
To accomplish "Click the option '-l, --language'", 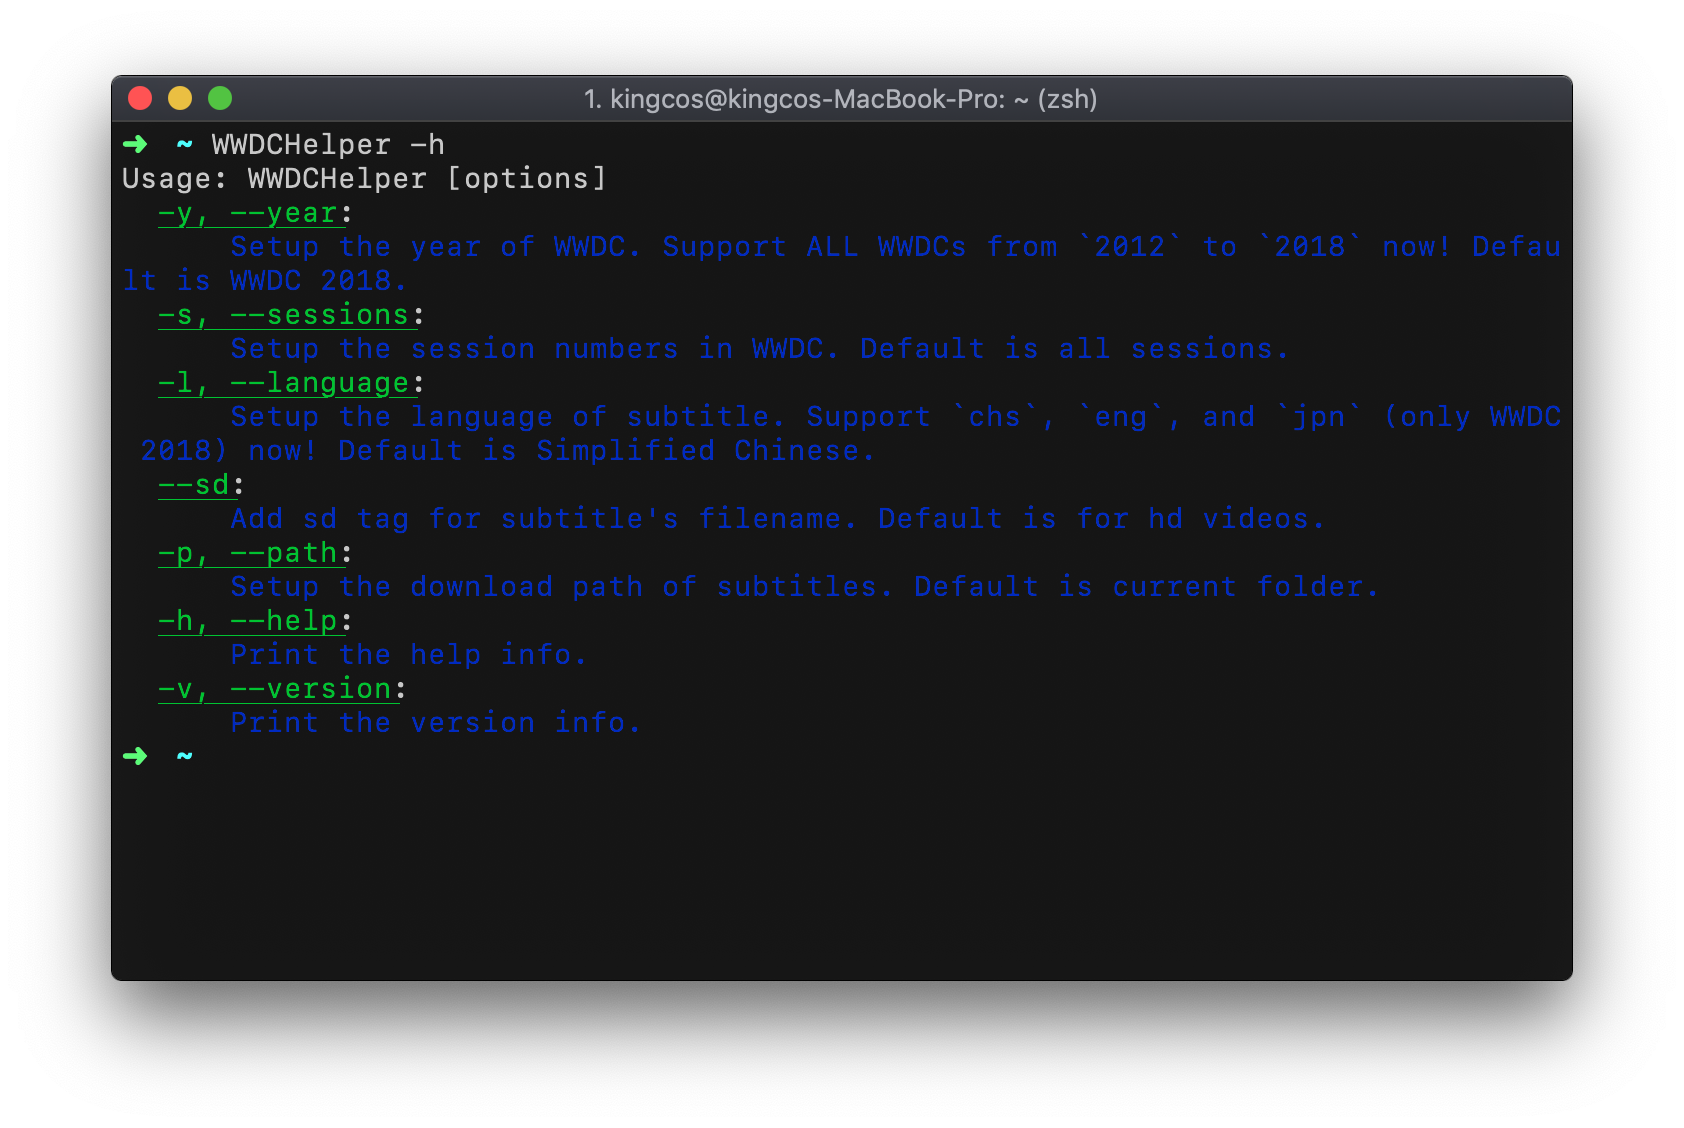I will tap(283, 383).
